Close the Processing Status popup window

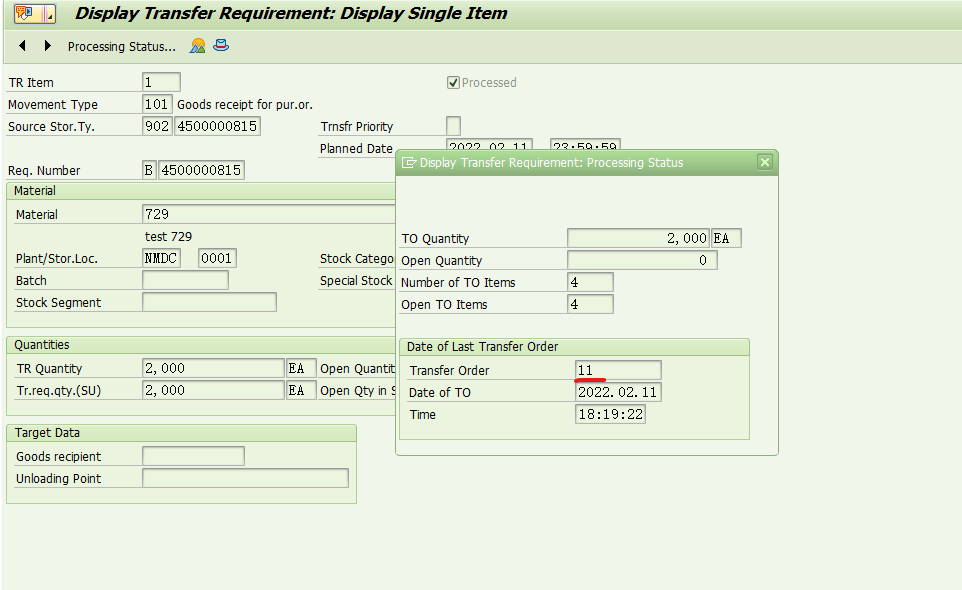(x=765, y=161)
